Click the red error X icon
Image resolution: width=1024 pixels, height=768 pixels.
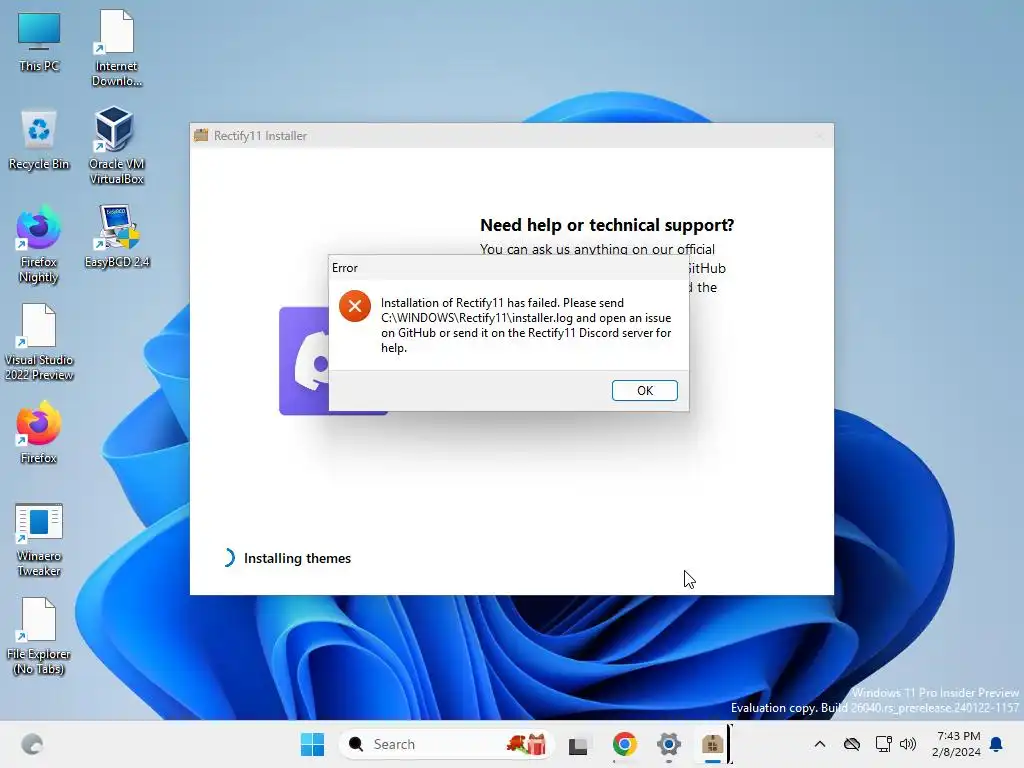pos(355,306)
